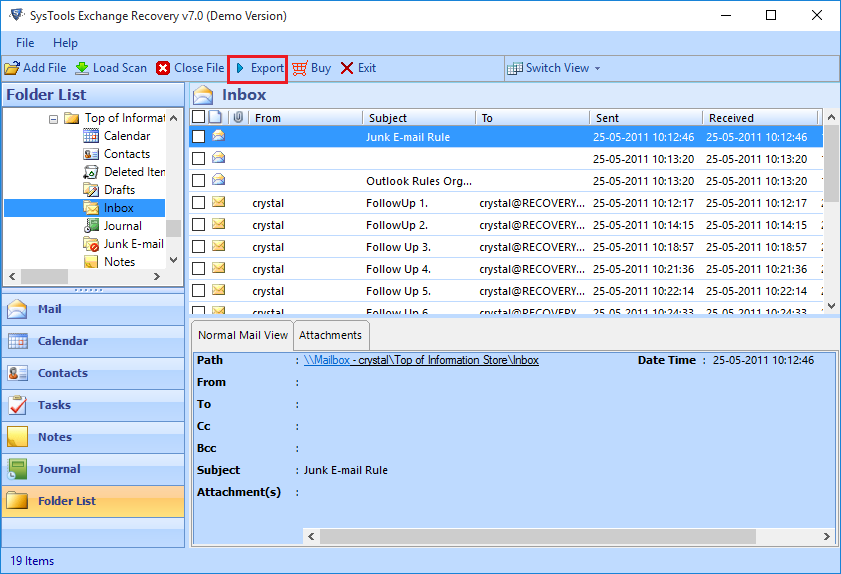The width and height of the screenshot is (841, 574).
Task: Click the attachment paperclip column header
Action: [x=238, y=117]
